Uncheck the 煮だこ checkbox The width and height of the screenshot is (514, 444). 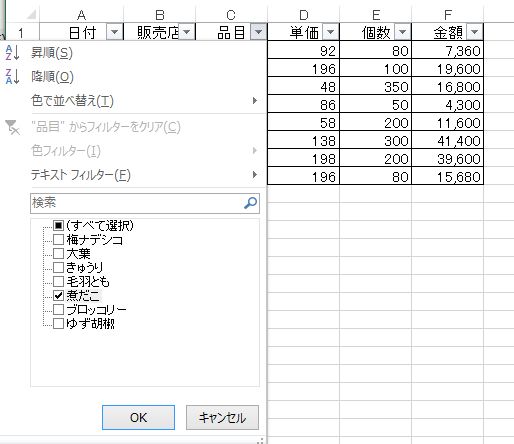coord(58,295)
